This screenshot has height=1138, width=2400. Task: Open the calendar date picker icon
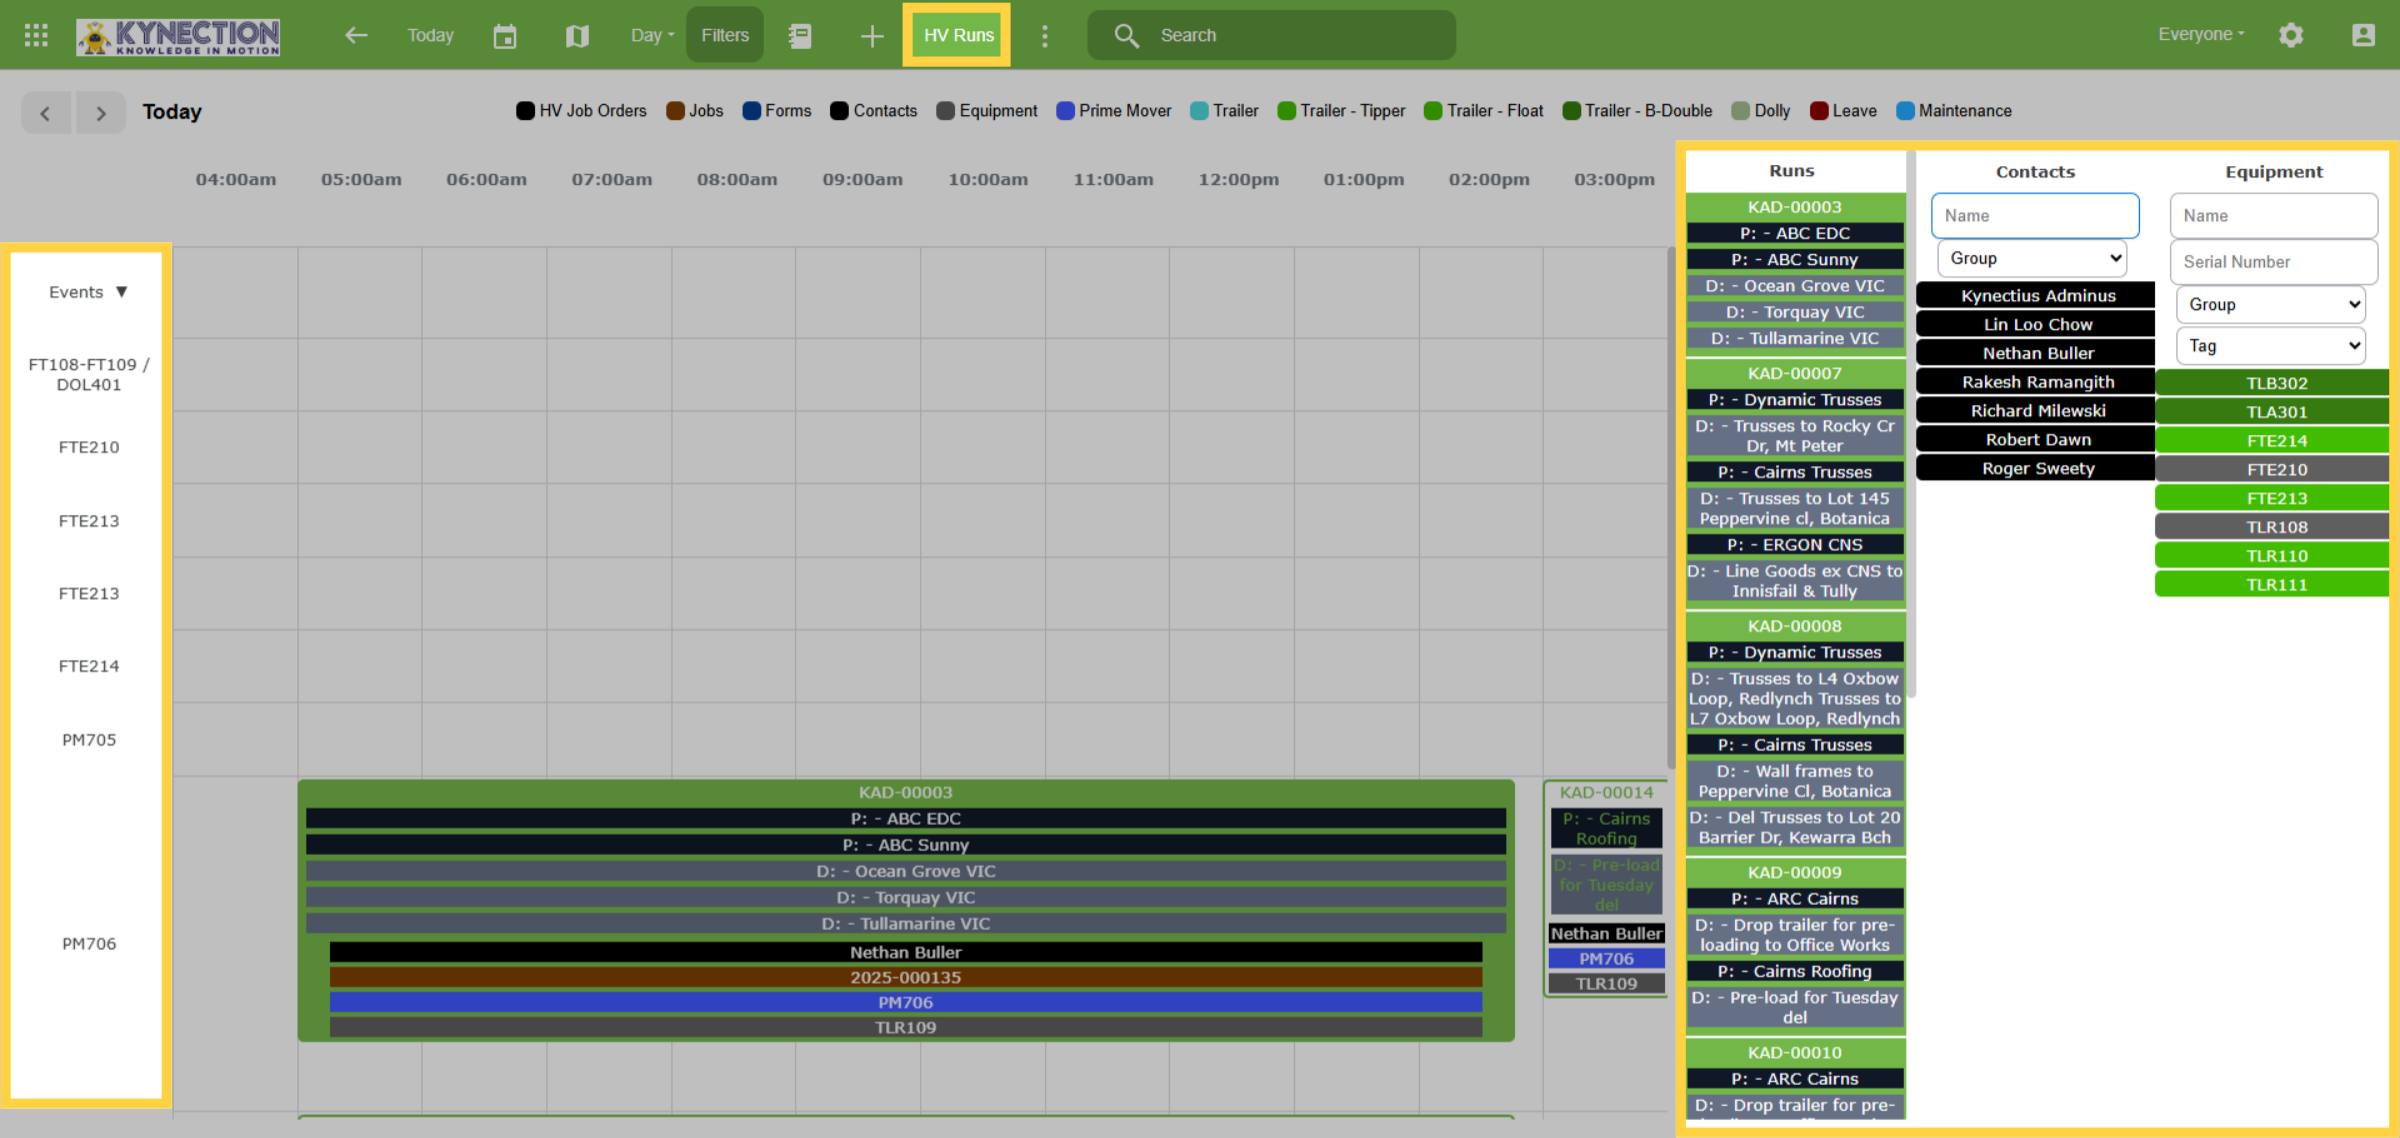point(505,36)
